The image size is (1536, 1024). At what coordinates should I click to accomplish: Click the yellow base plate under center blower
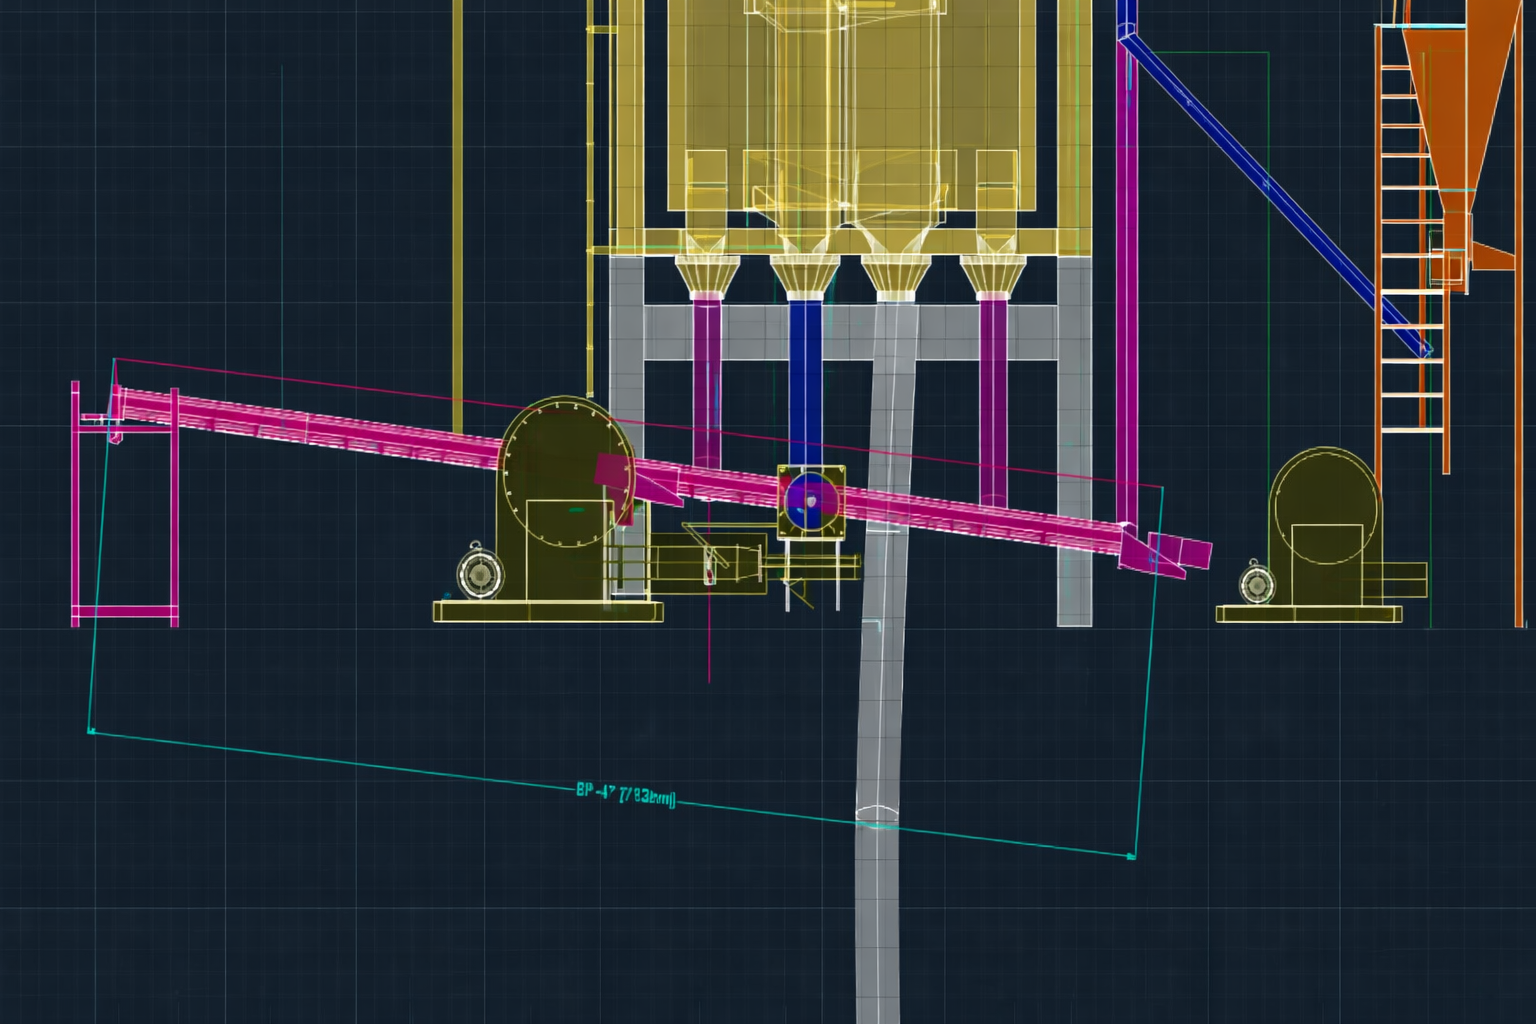547,611
